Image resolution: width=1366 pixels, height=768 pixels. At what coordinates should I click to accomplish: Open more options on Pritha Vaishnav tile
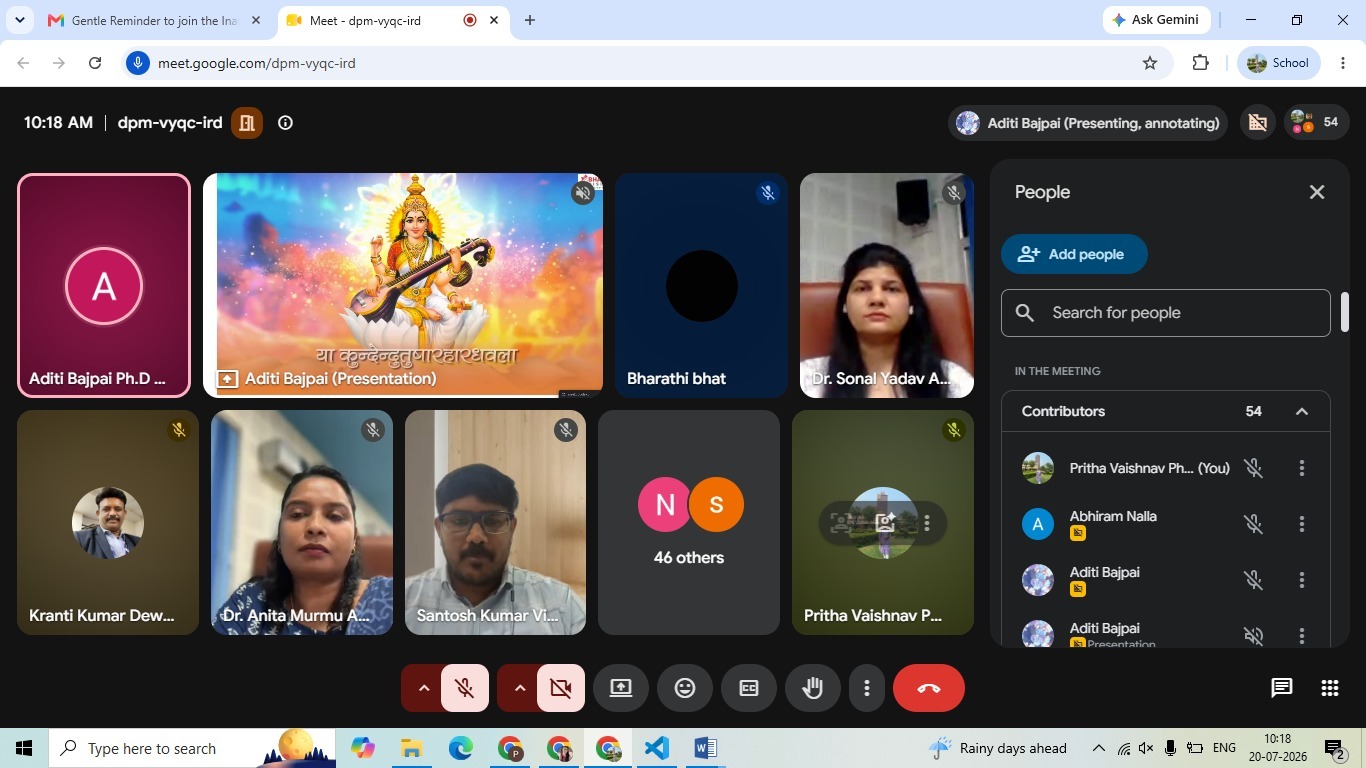click(x=927, y=522)
